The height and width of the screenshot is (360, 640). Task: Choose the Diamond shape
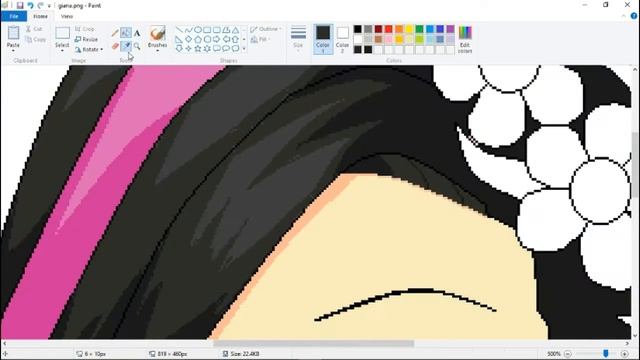(188, 39)
